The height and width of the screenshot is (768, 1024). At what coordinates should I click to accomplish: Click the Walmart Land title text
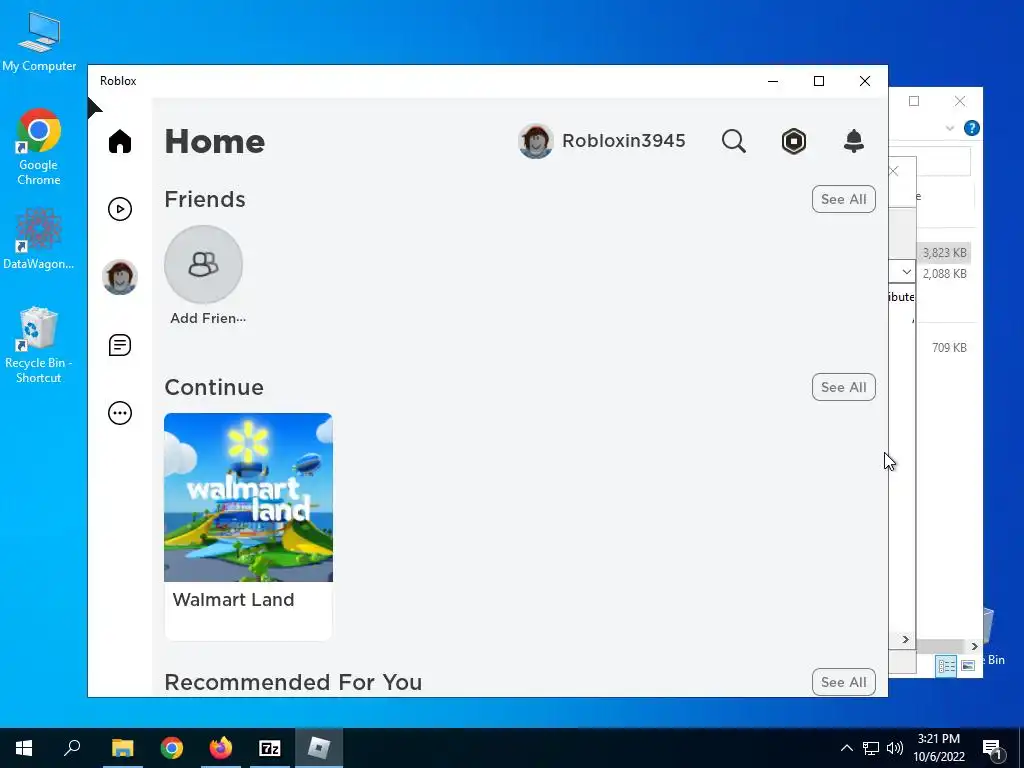[x=233, y=600]
